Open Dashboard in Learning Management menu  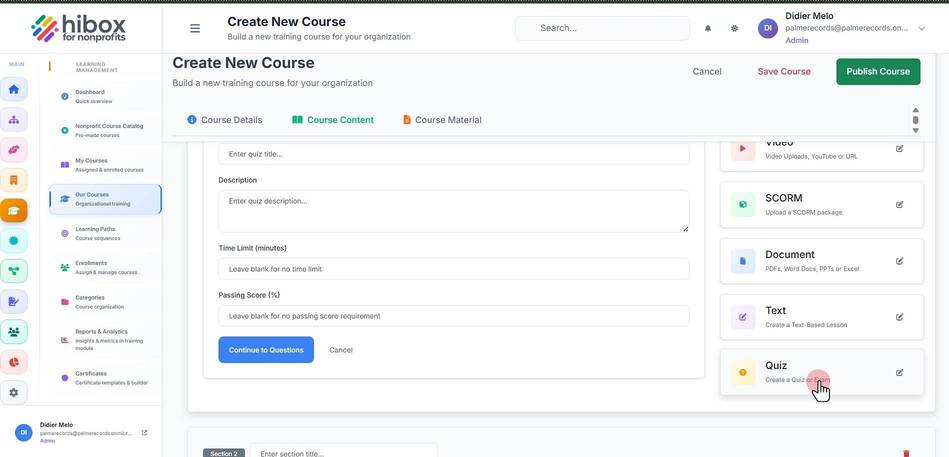pyautogui.click(x=105, y=96)
